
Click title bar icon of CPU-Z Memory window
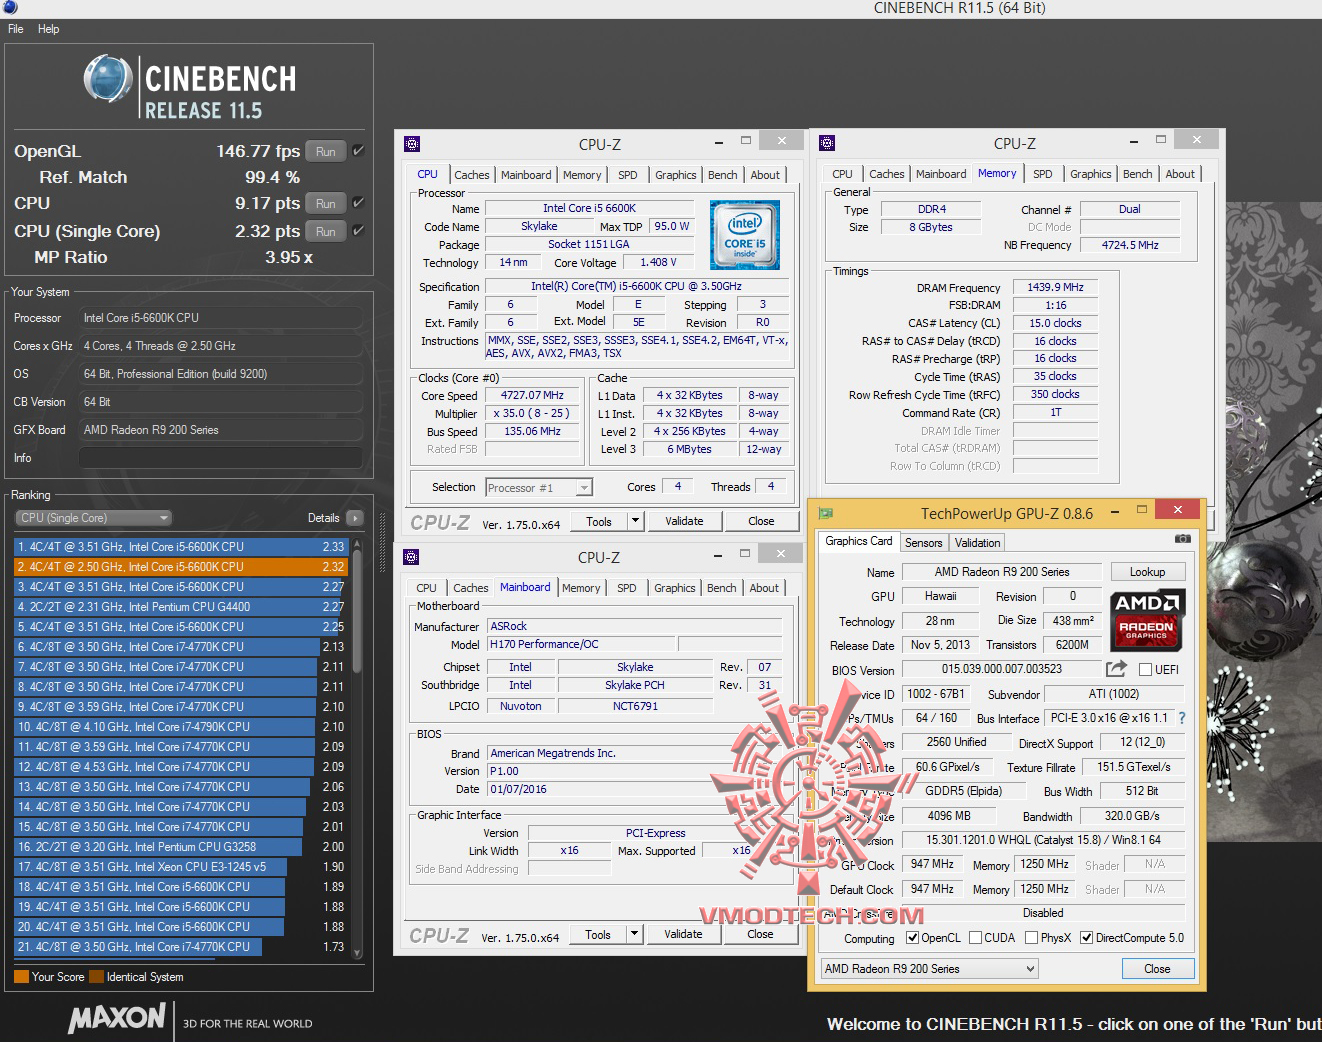point(827,143)
